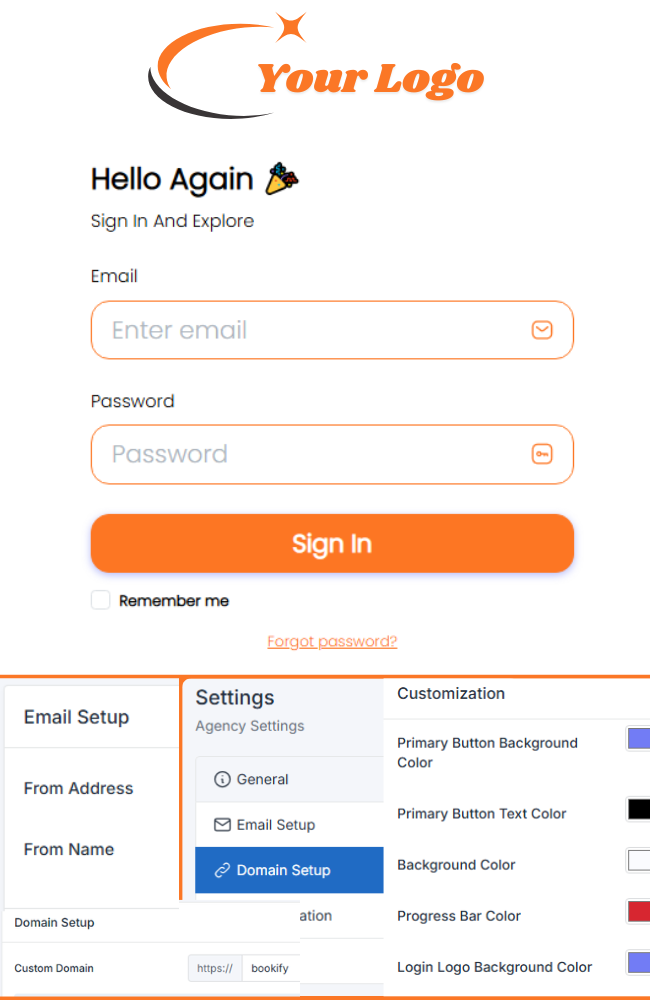Viewport: 650px width, 1000px height.
Task: Click the Your Logo image
Action: pos(316,65)
